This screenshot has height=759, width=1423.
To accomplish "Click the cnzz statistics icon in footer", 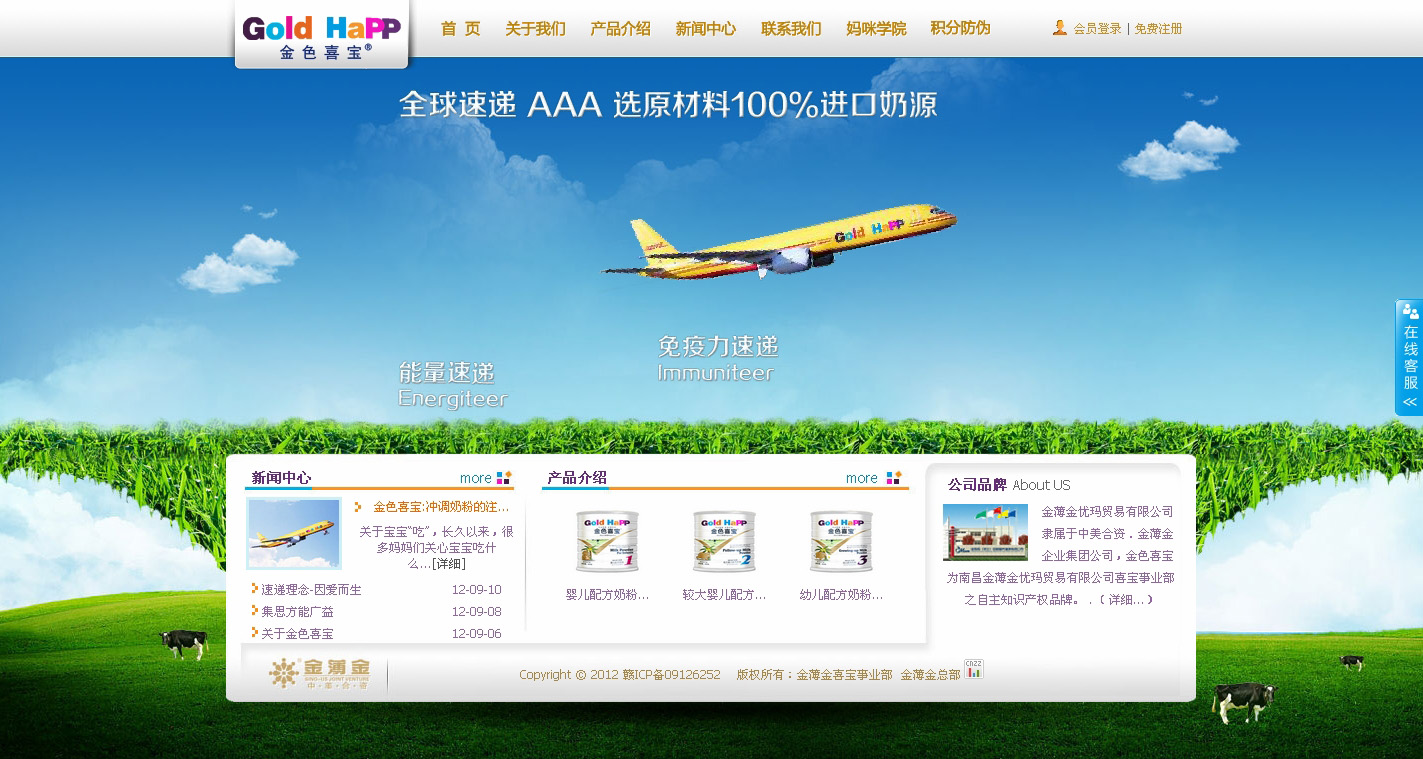I will (x=973, y=669).
